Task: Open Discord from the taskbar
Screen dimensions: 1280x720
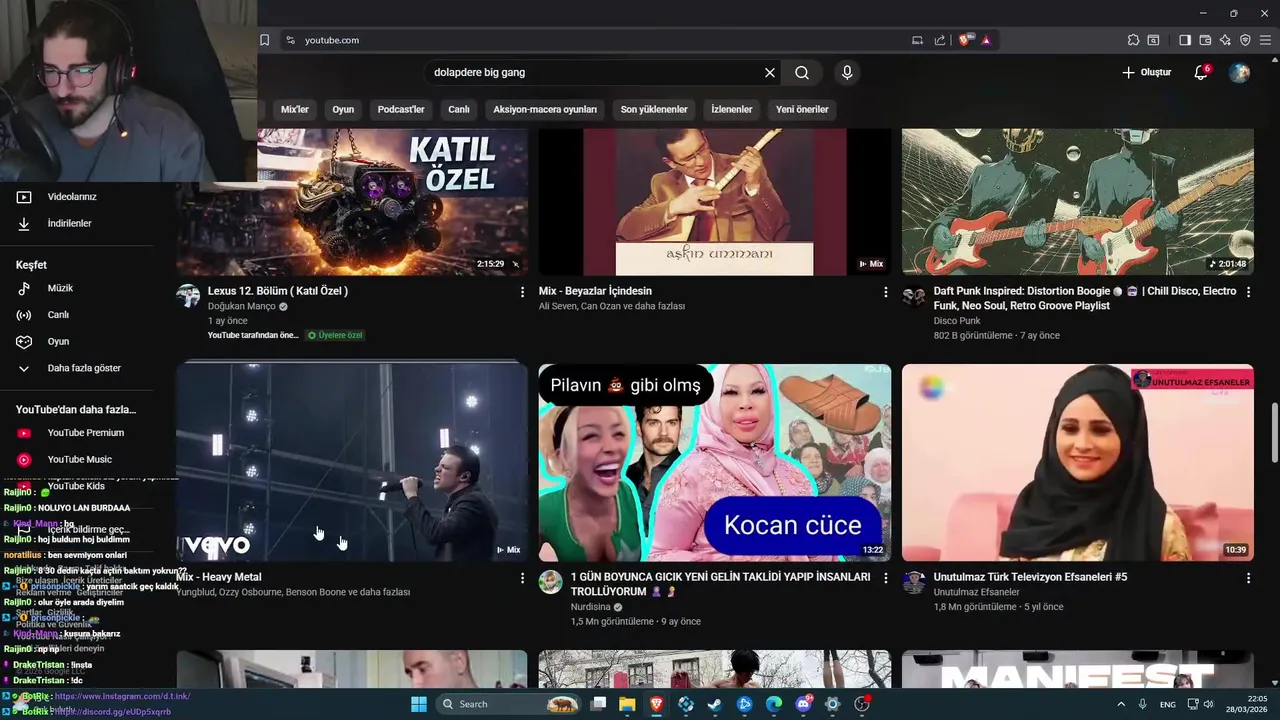Action: pos(803,704)
